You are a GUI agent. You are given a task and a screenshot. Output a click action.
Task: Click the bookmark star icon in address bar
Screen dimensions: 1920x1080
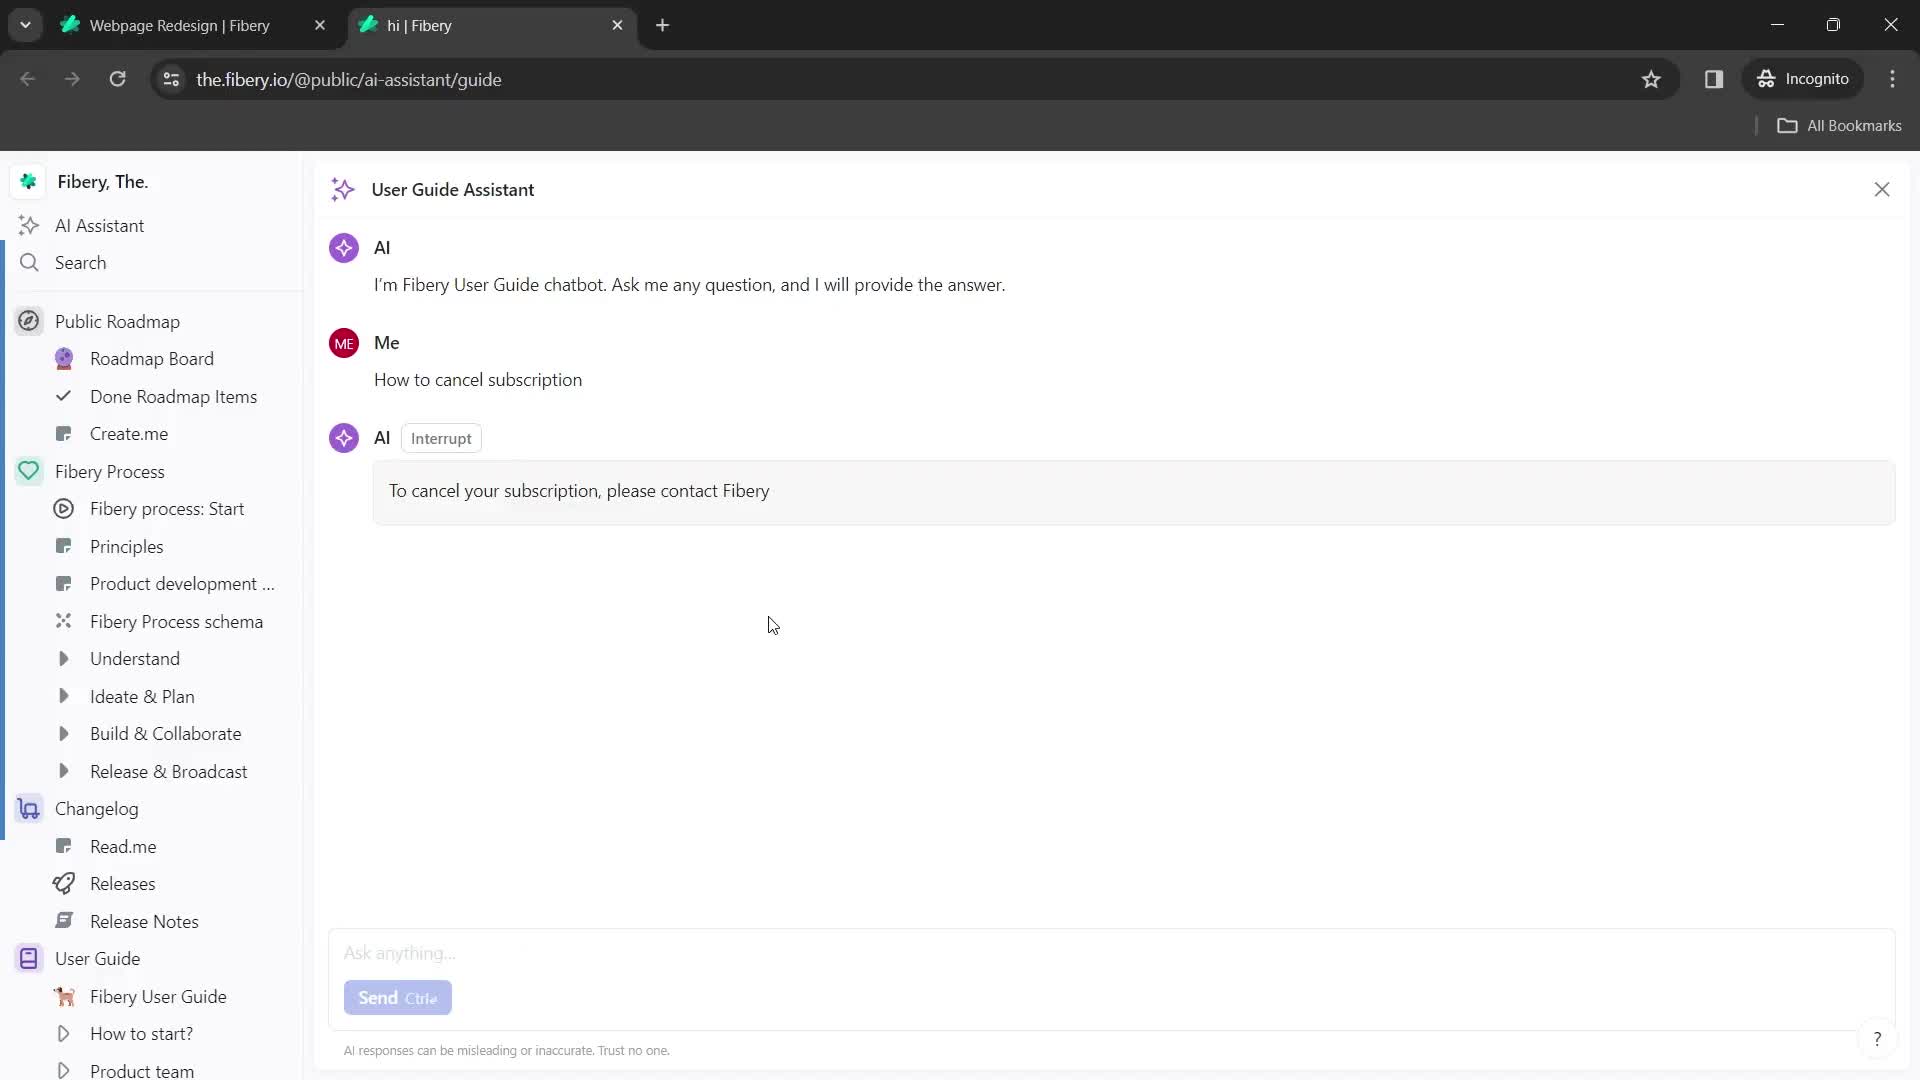click(1651, 79)
